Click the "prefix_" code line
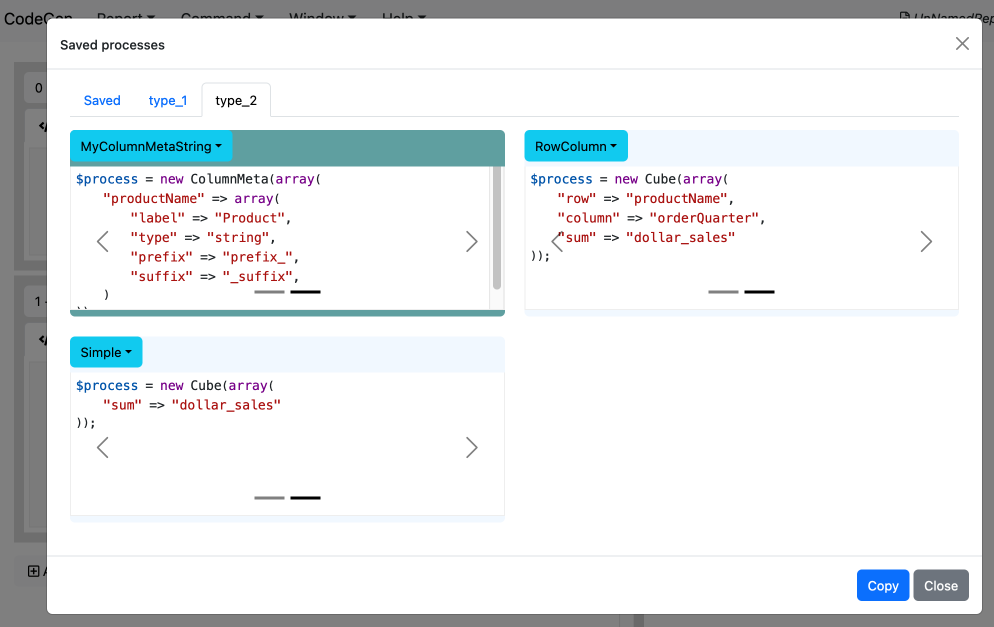 pyautogui.click(x=214, y=257)
